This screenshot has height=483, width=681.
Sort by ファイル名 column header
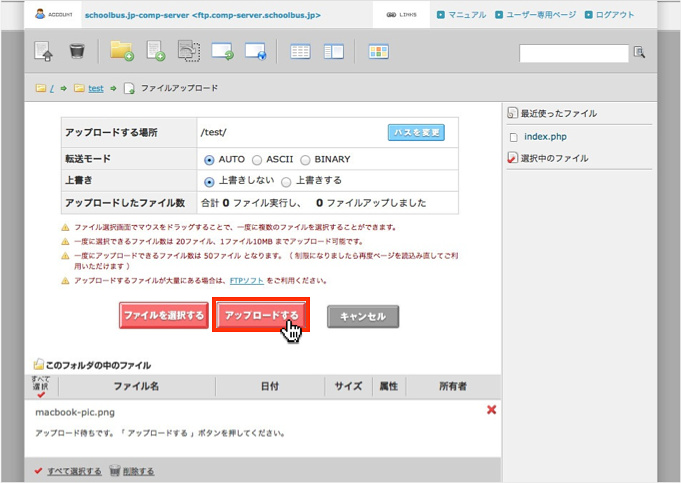(x=136, y=386)
